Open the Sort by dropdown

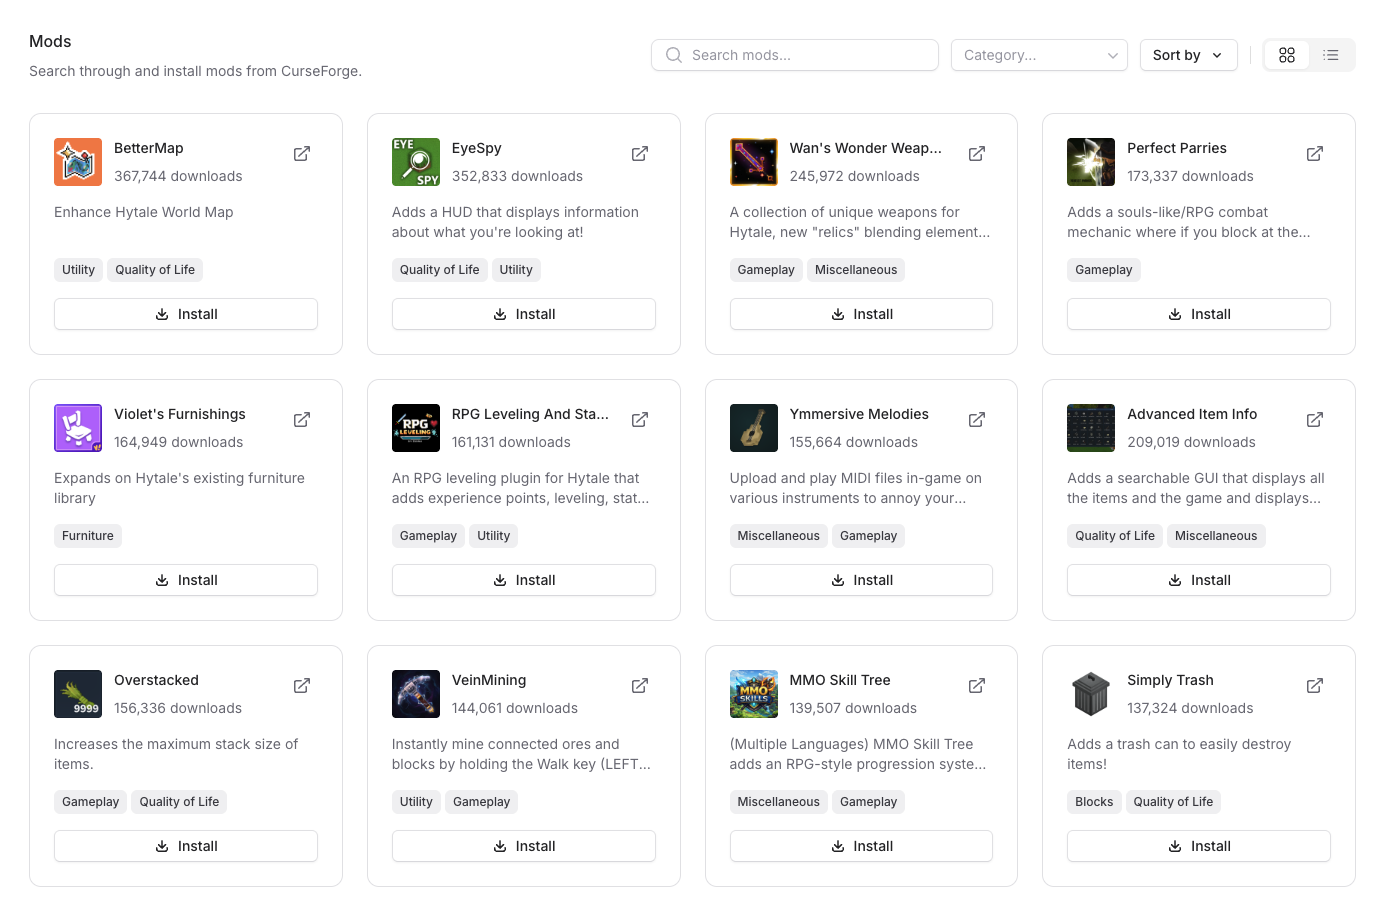pos(1188,55)
